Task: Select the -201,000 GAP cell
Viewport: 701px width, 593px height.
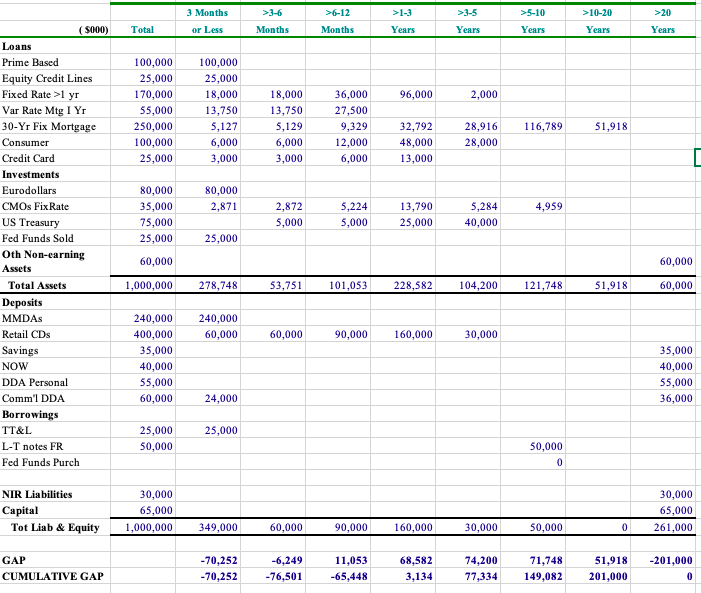Action: pyautogui.click(x=671, y=560)
